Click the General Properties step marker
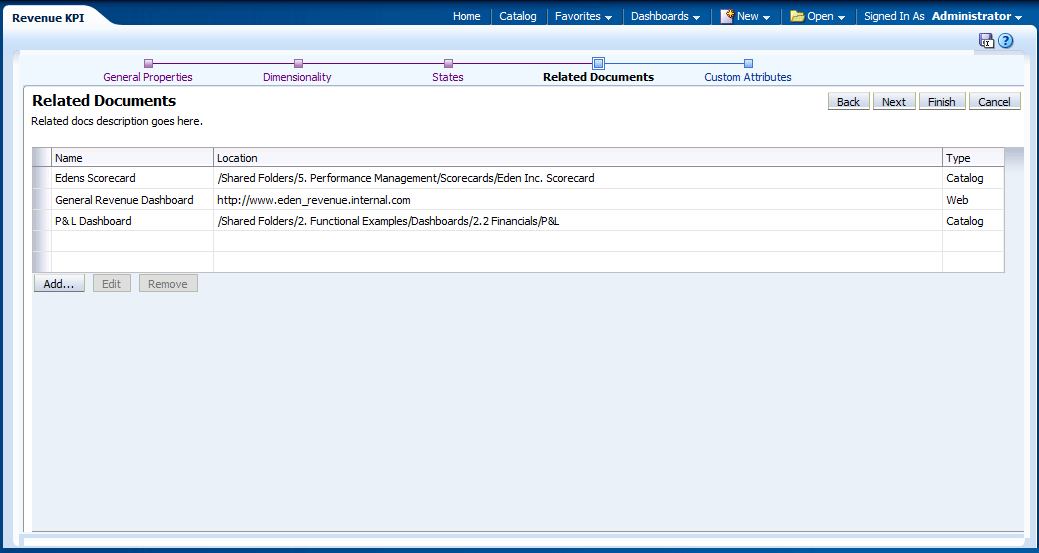The height and width of the screenshot is (553, 1039). (148, 64)
